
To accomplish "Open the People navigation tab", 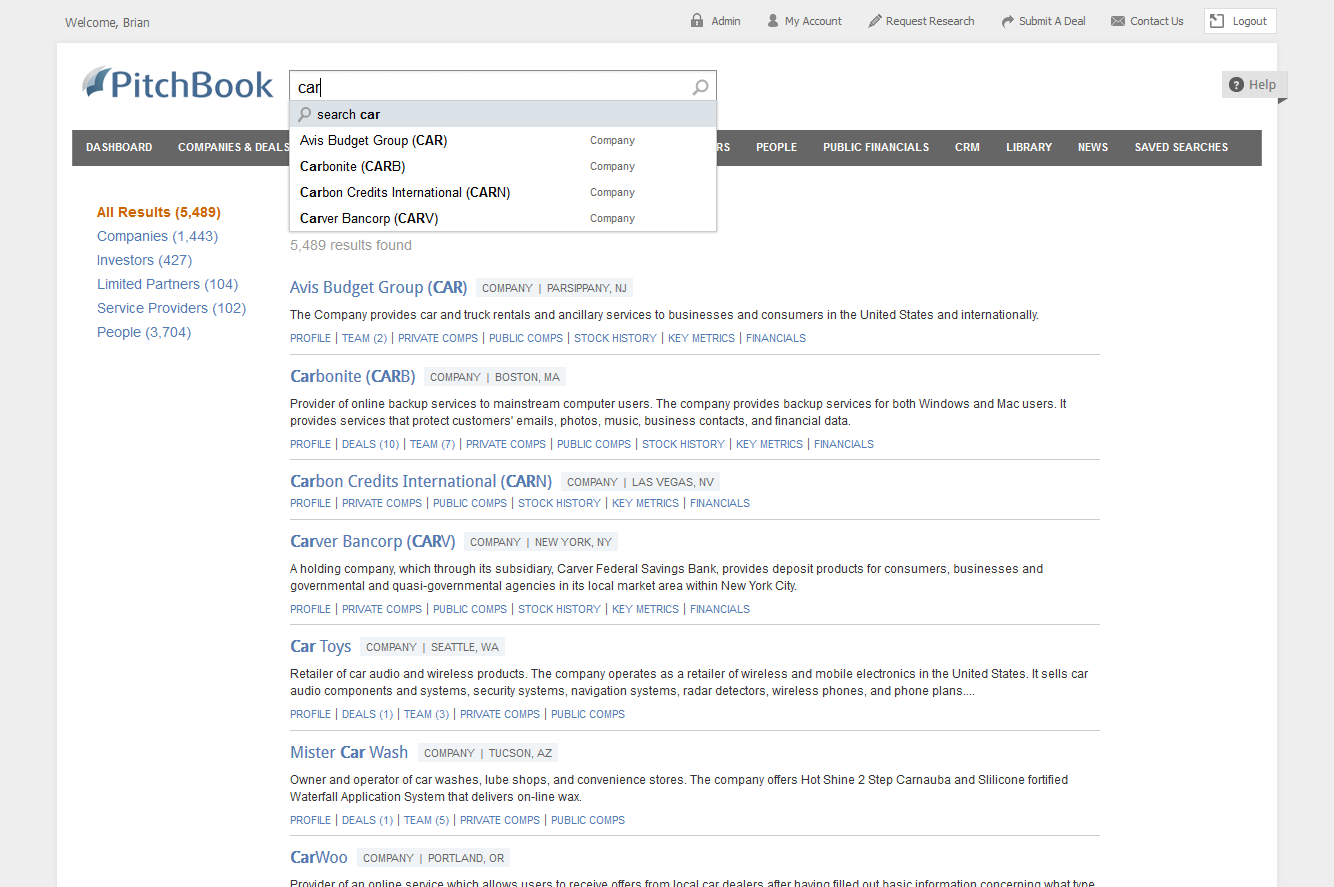I will click(776, 147).
